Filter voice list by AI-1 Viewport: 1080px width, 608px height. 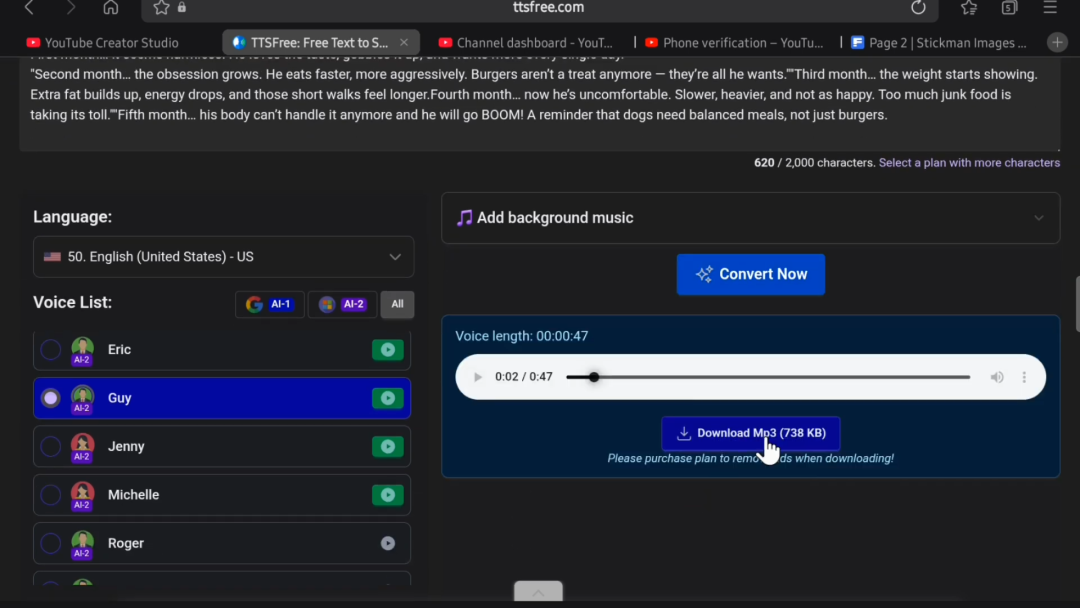coord(270,305)
